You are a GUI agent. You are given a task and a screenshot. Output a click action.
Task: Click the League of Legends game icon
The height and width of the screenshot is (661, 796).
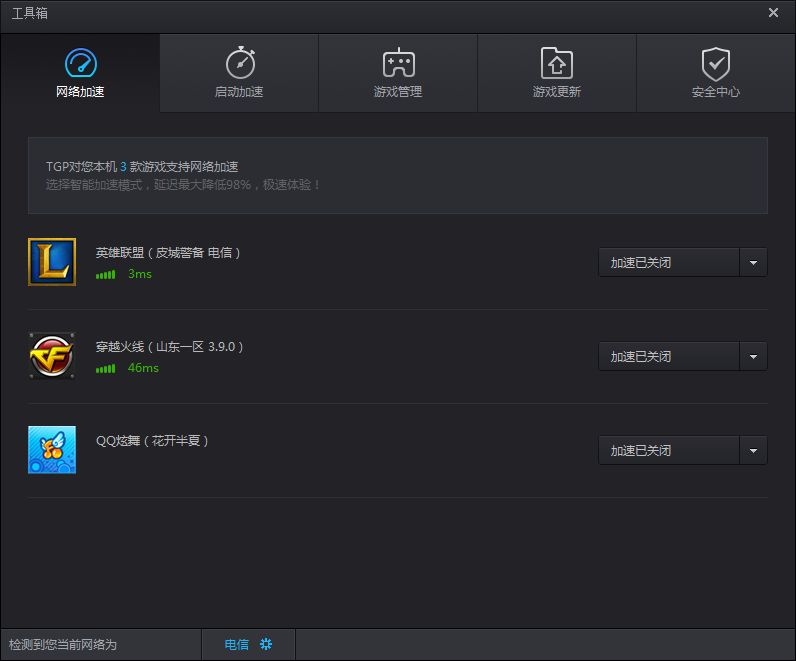[x=52, y=262]
